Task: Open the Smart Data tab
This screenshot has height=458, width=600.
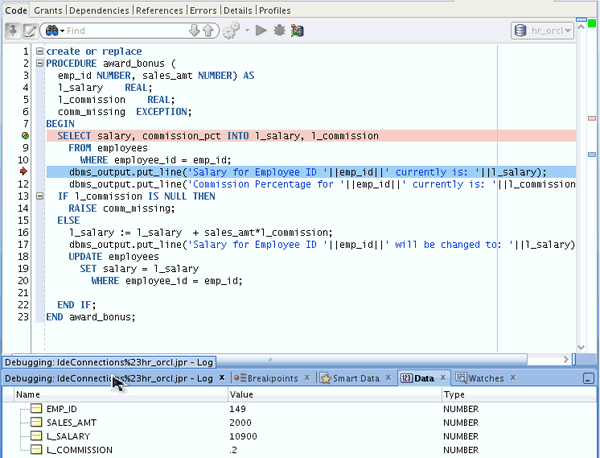Action: tap(355, 378)
